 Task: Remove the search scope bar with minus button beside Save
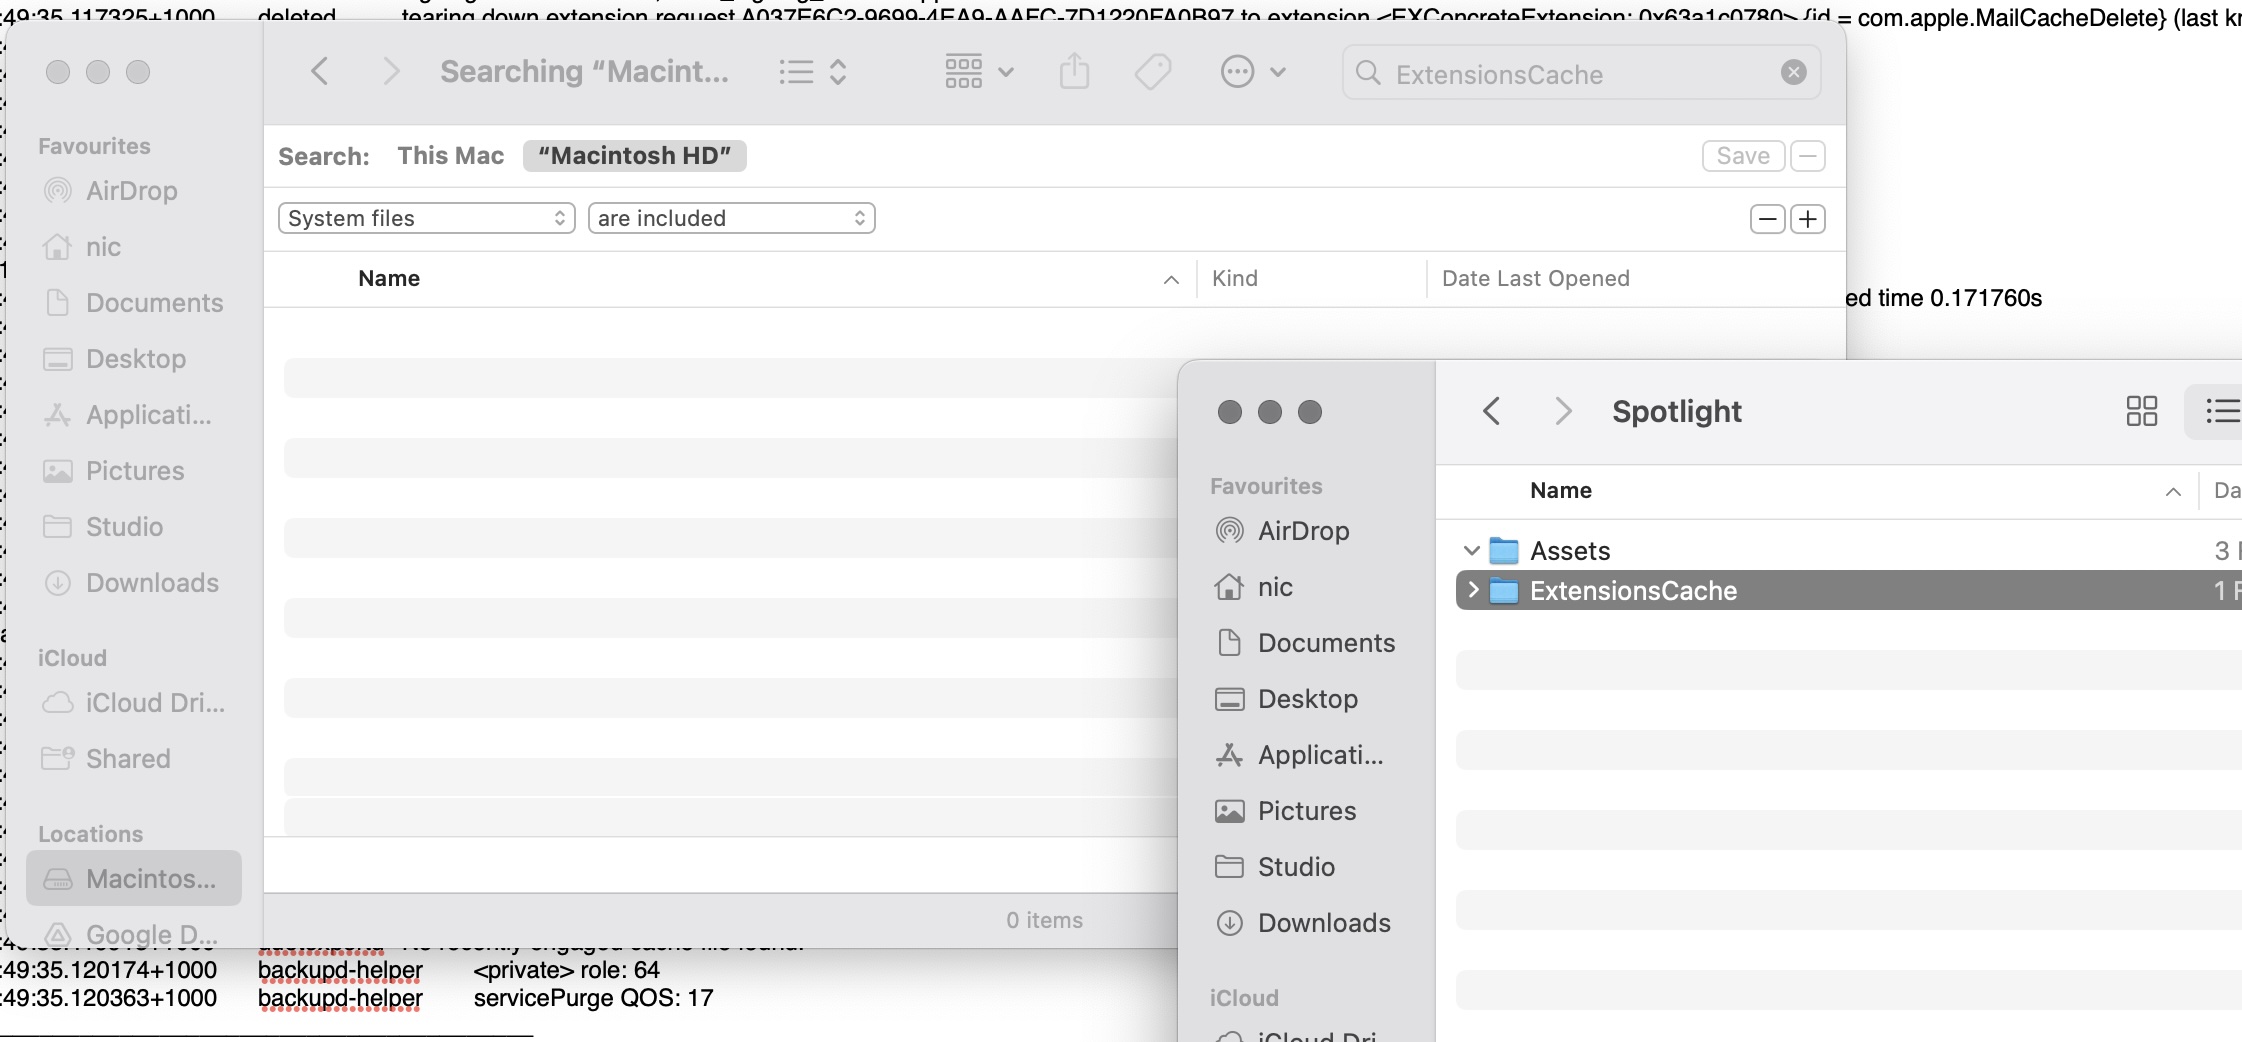[1808, 156]
